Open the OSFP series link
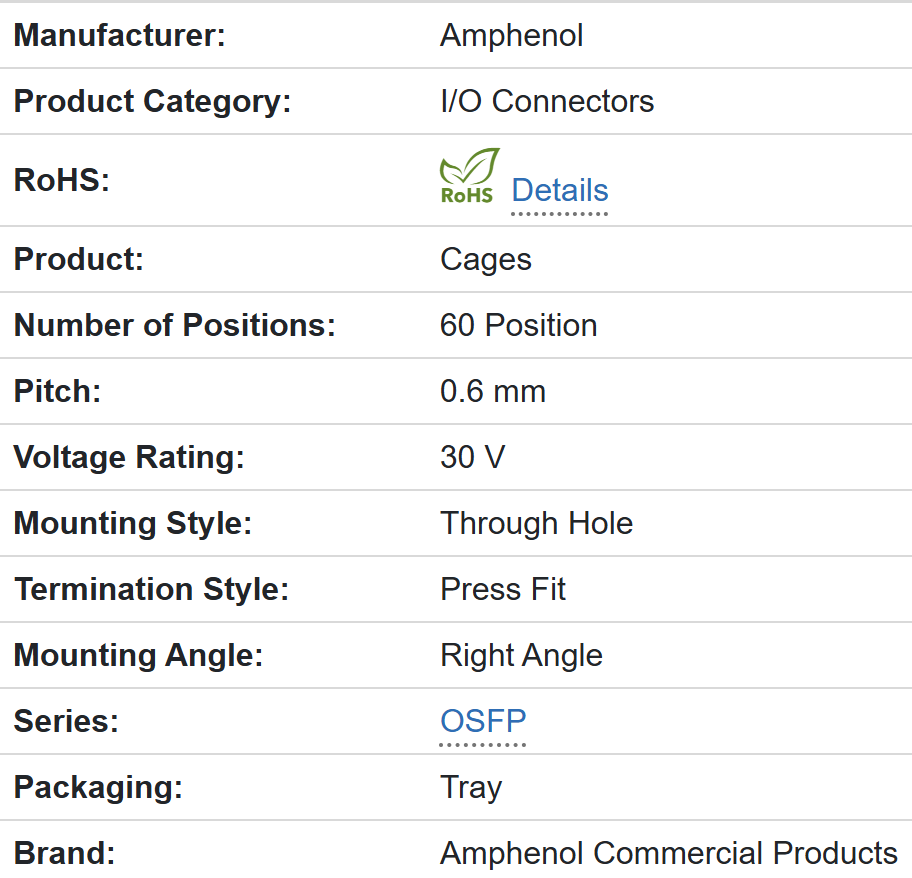The width and height of the screenshot is (912, 878). click(483, 721)
